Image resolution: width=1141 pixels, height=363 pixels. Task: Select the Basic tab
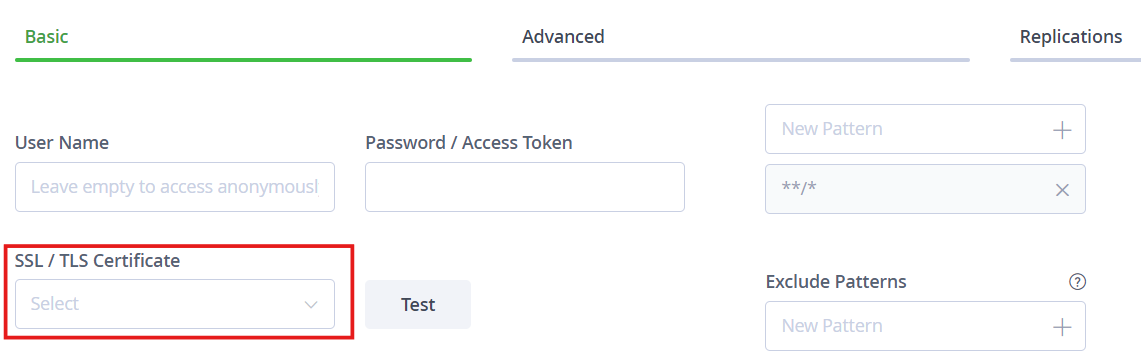pos(47,36)
